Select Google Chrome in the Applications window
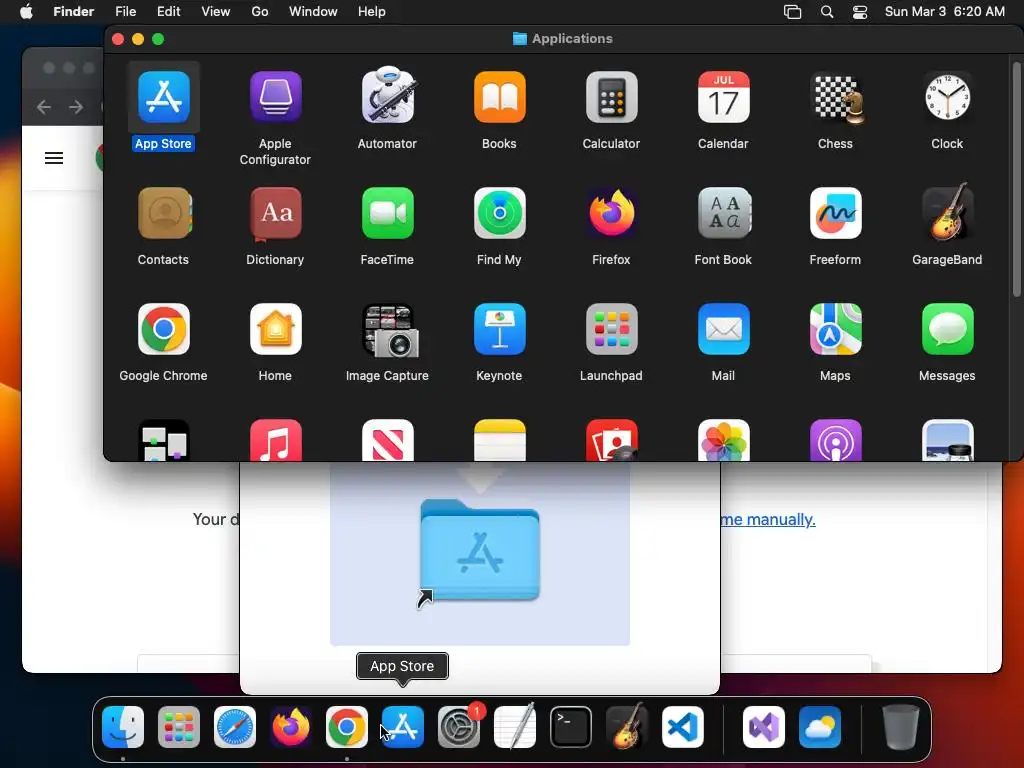This screenshot has height=768, width=1024. pyautogui.click(x=163, y=329)
